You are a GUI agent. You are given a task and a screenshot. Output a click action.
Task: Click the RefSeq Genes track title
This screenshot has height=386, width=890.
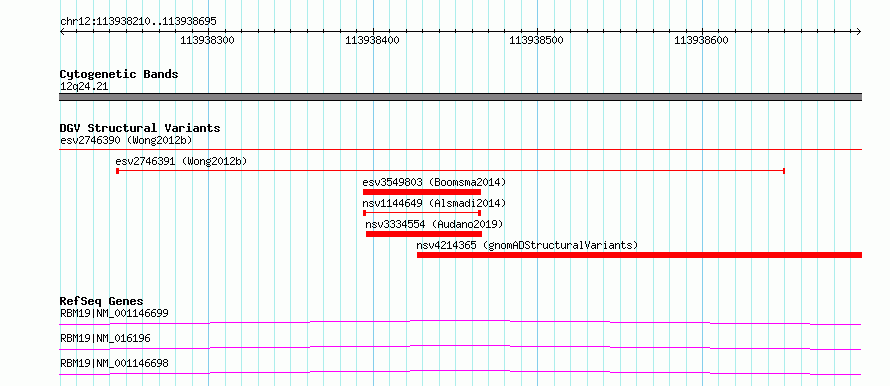tap(102, 301)
